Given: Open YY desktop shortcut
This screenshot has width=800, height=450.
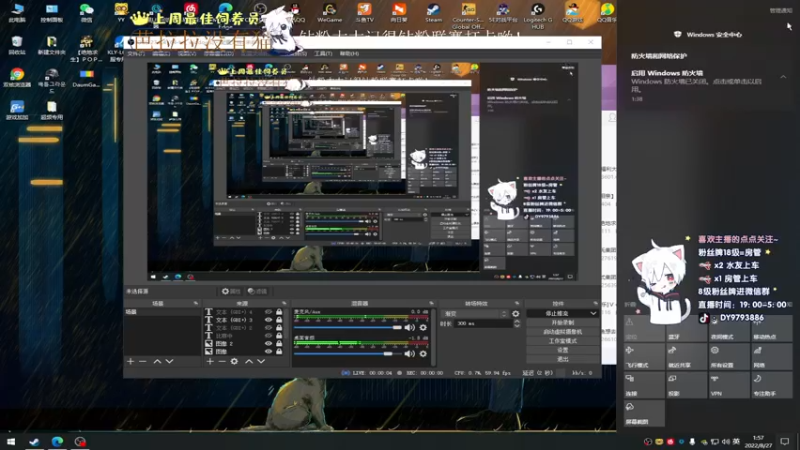Looking at the screenshot, I should (121, 12).
